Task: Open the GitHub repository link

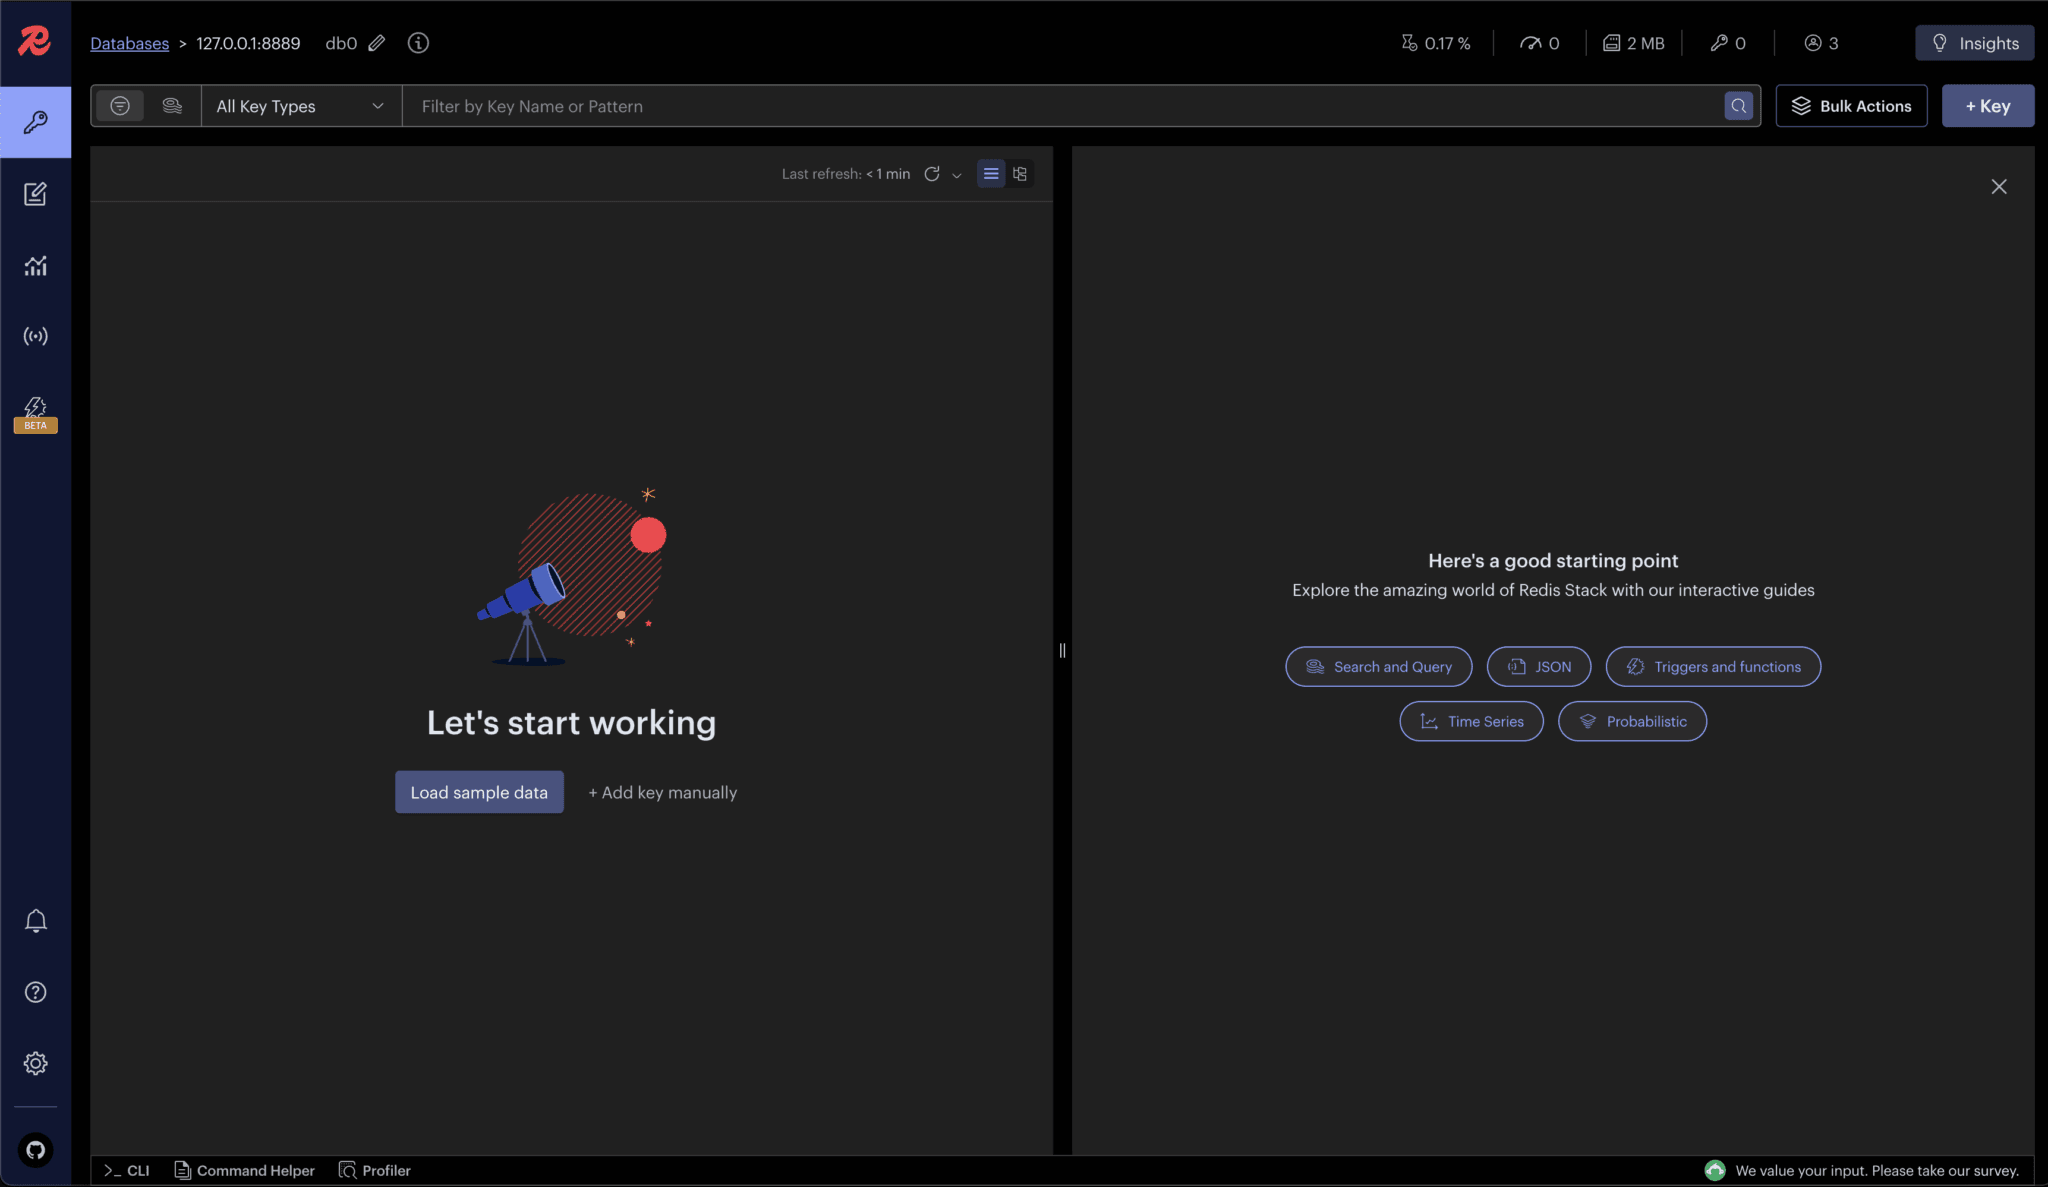Action: [35, 1150]
